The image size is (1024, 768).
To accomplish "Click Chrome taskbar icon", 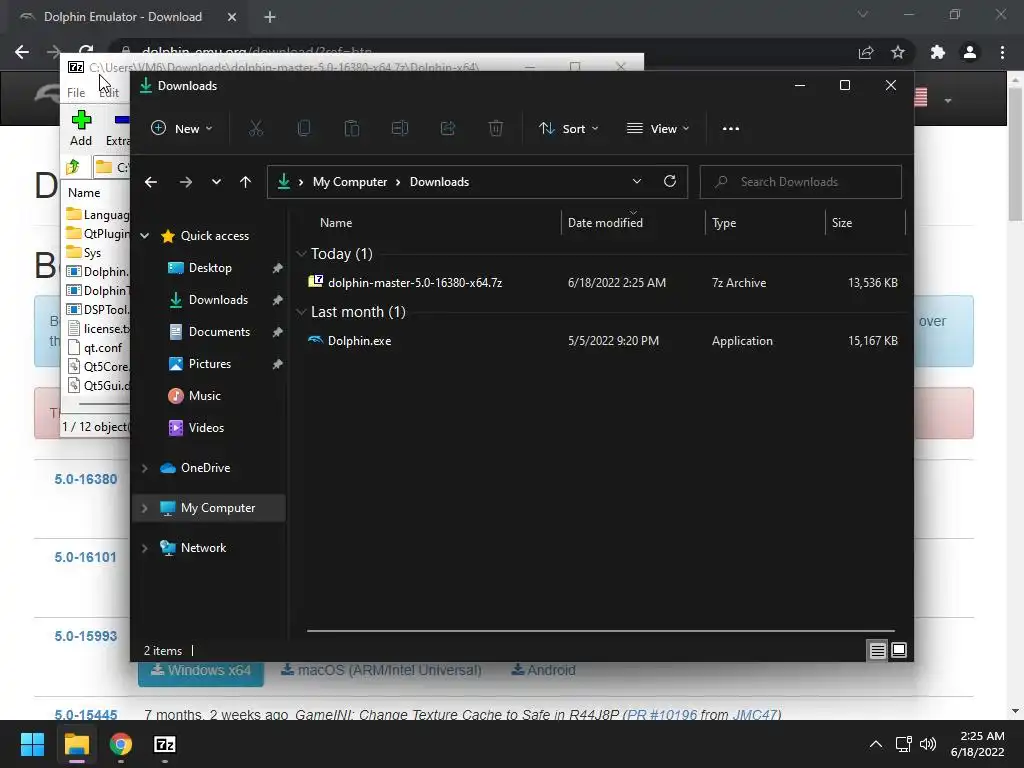I will click(x=121, y=744).
